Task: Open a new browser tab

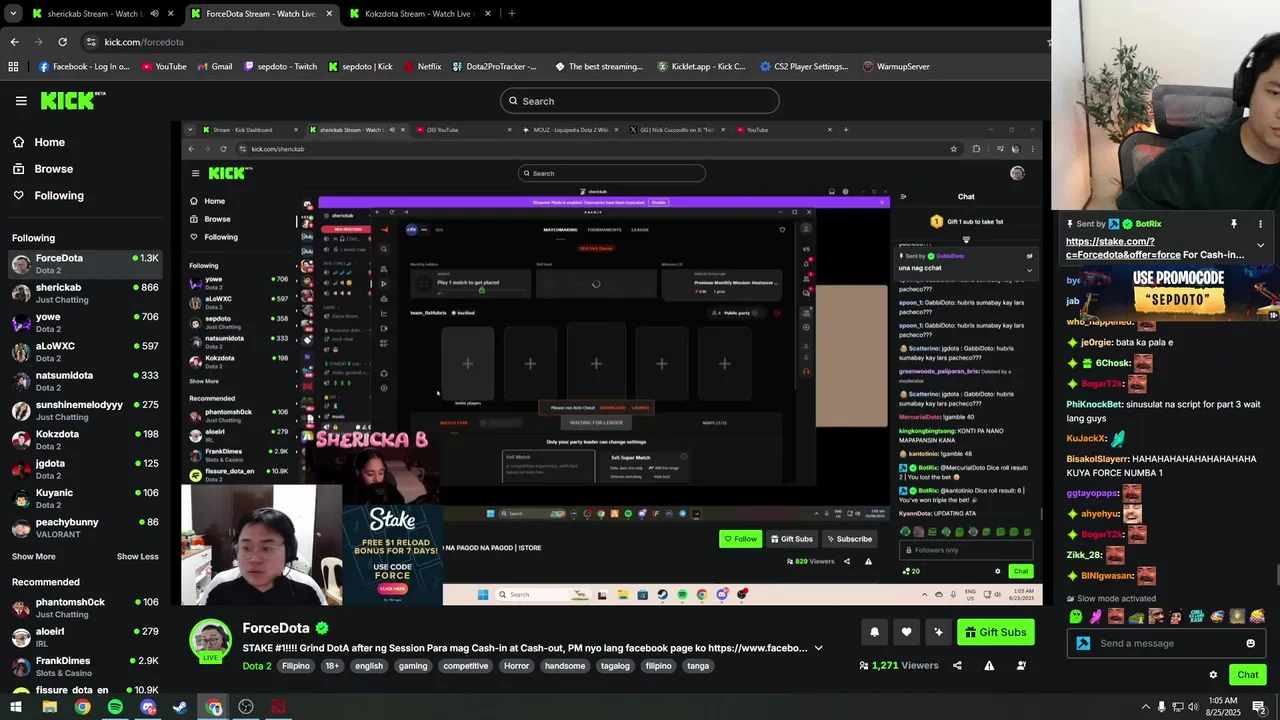Action: tap(511, 14)
